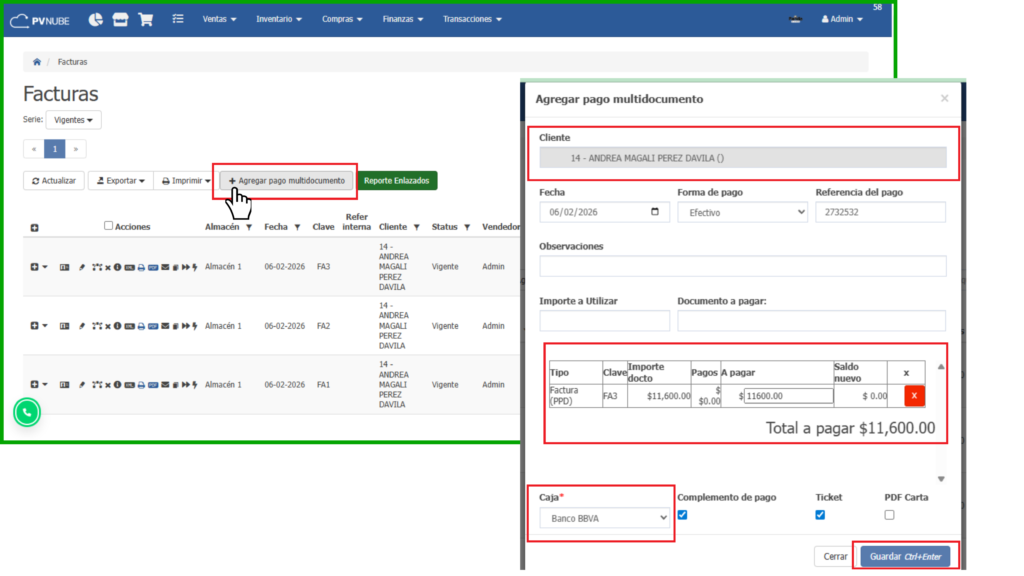Open the shopping cart icon
This screenshot has height=576, width=1024.
[146, 19]
